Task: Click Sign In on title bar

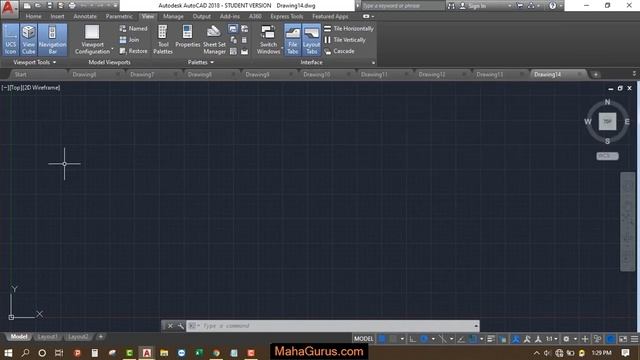Action: coord(473,6)
